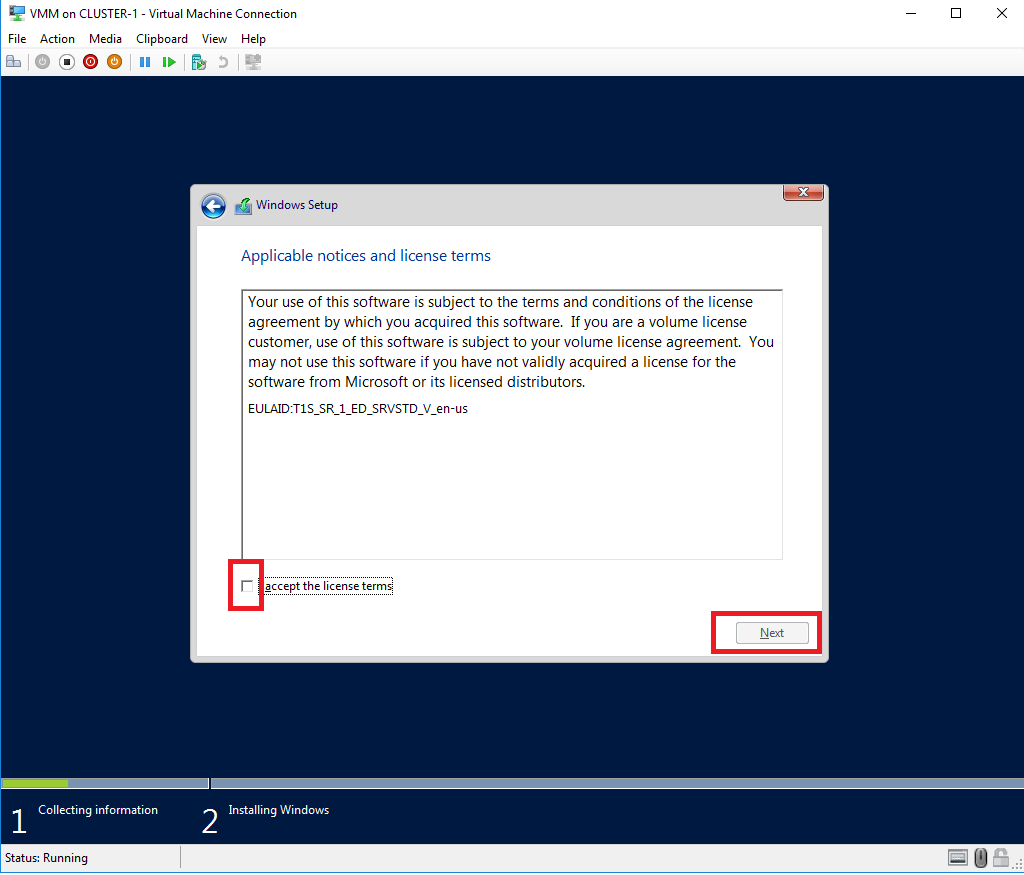Go back using the blue arrow in Windows Setup

click(214, 206)
